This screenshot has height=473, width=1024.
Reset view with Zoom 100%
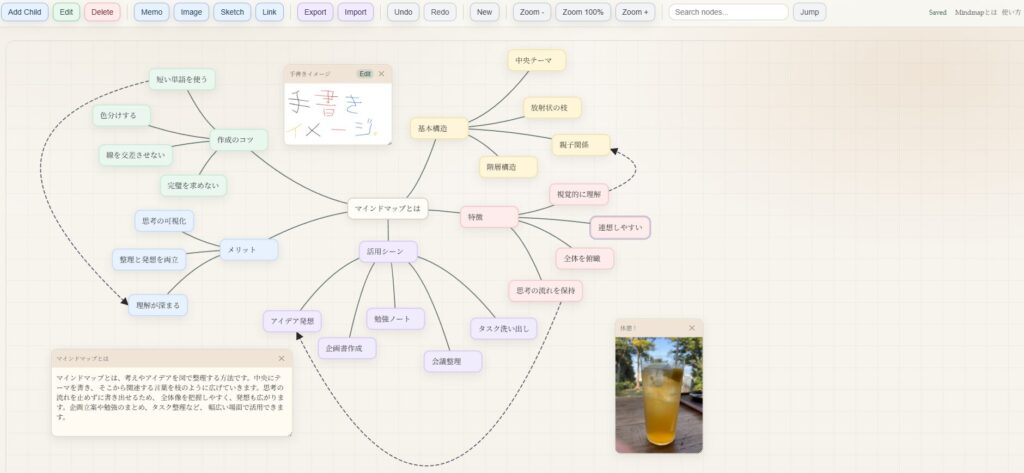click(582, 12)
